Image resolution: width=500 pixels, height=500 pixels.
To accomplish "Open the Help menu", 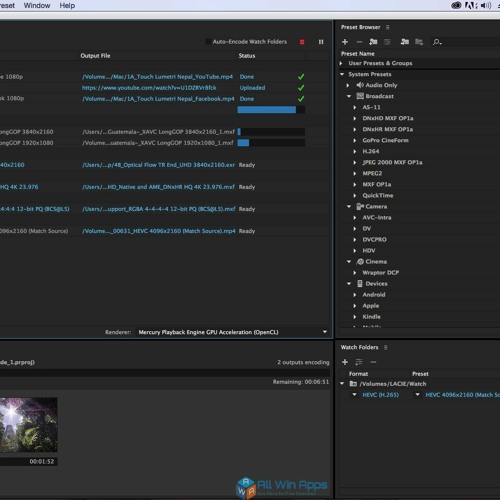I will pyautogui.click(x=67, y=6).
